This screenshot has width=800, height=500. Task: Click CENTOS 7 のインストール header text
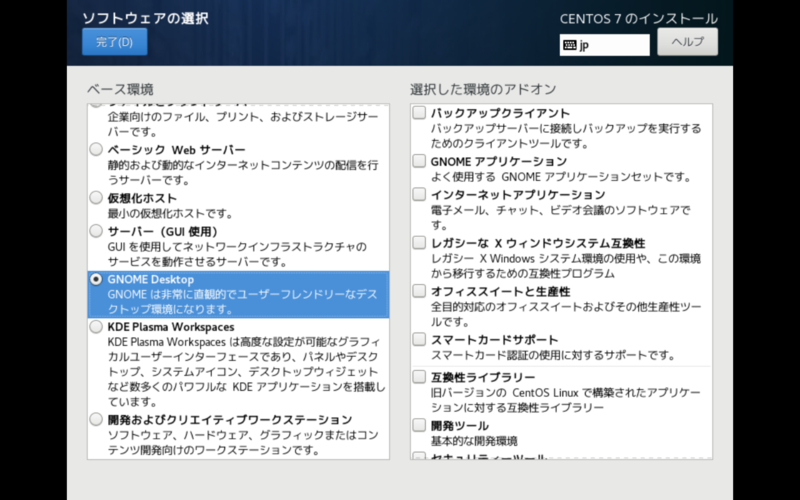tap(639, 19)
